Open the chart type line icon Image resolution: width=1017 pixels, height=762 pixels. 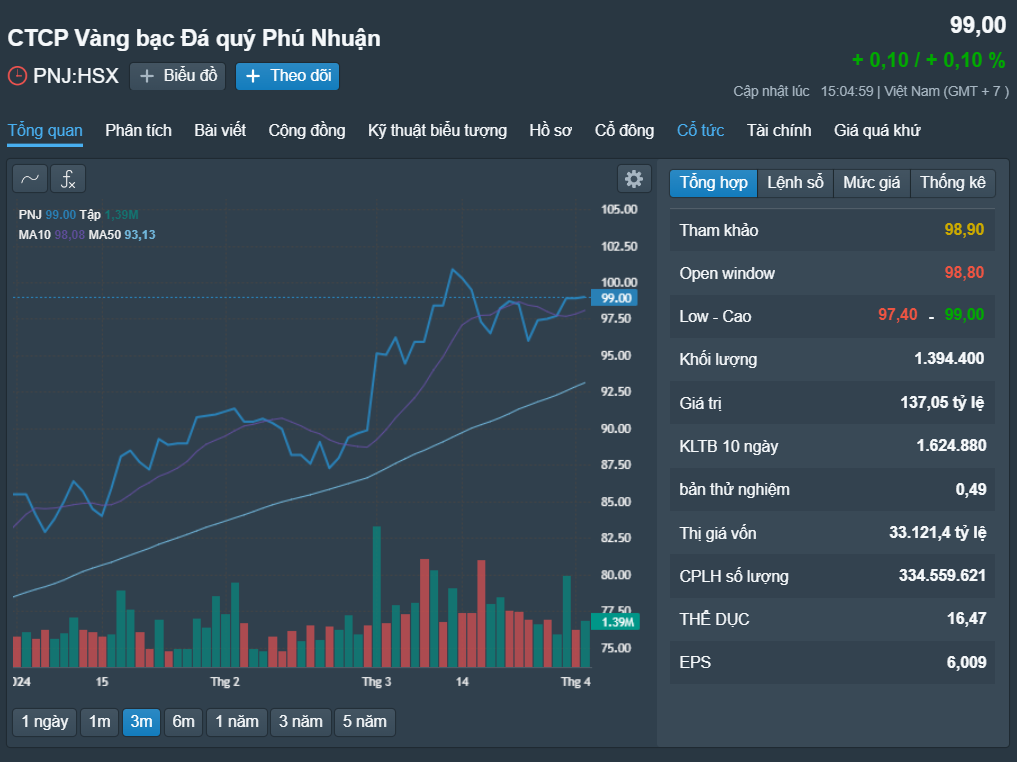(x=30, y=179)
